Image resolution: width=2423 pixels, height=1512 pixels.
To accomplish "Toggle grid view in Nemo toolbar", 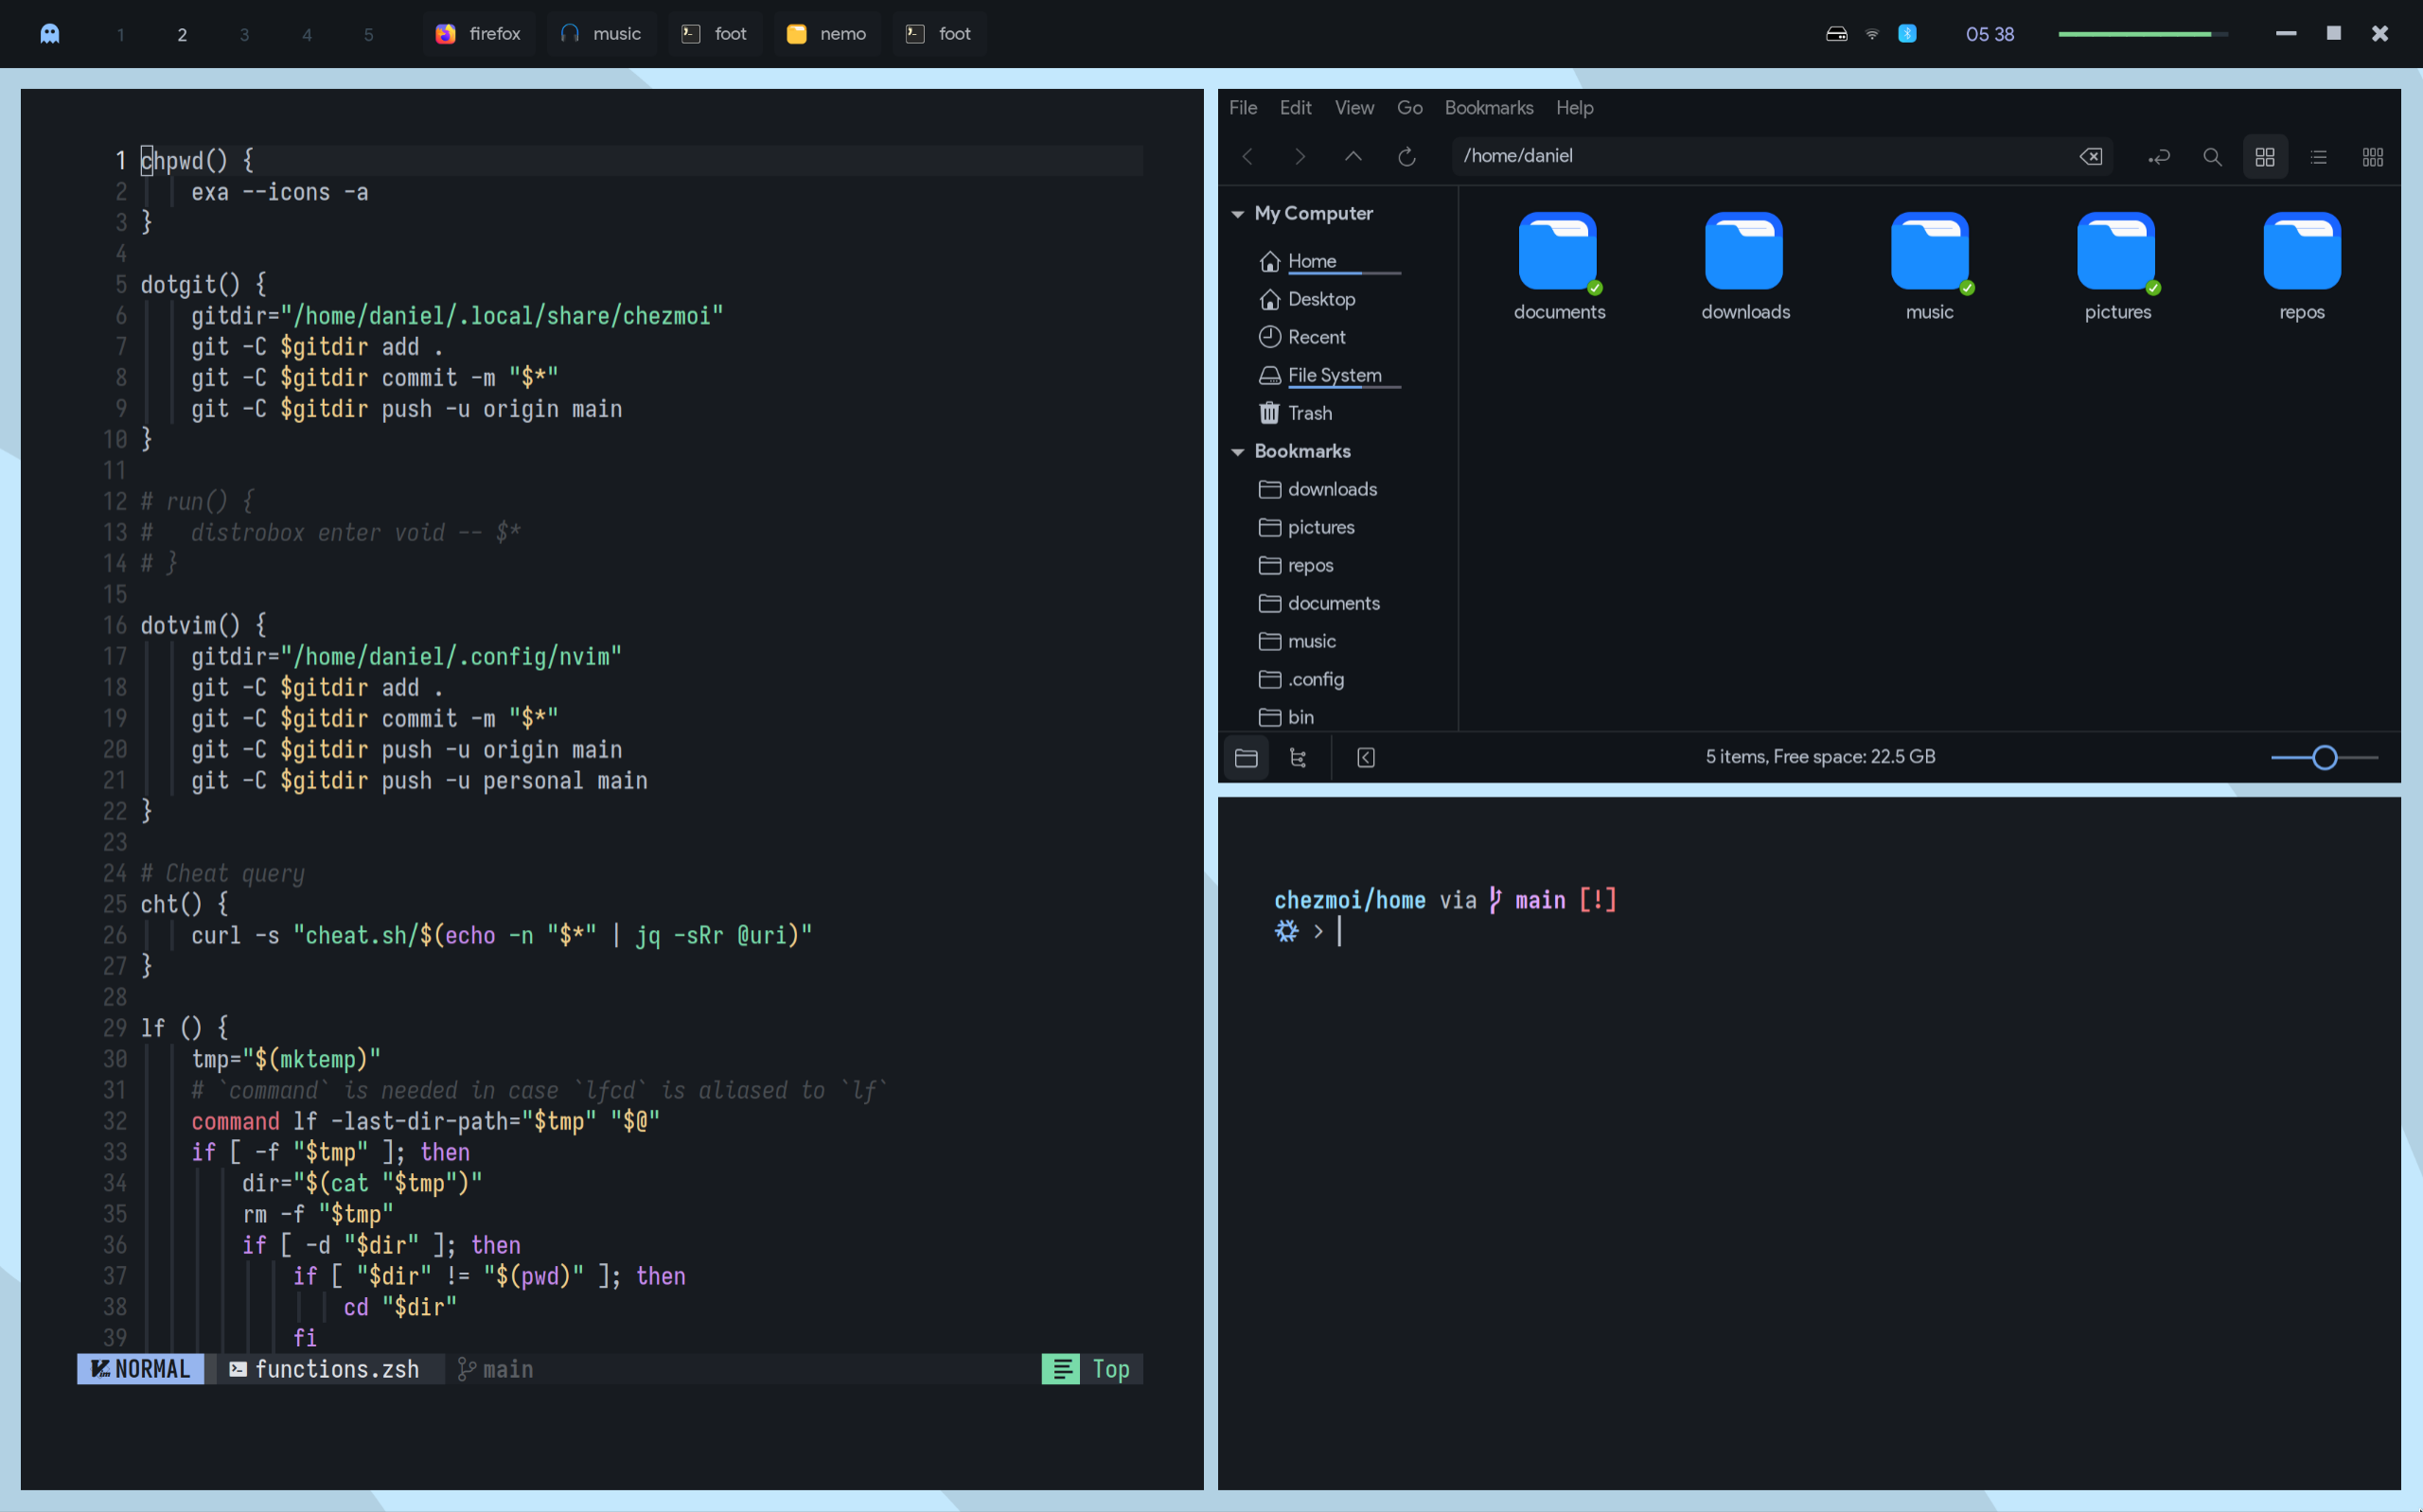I will [x=2265, y=155].
